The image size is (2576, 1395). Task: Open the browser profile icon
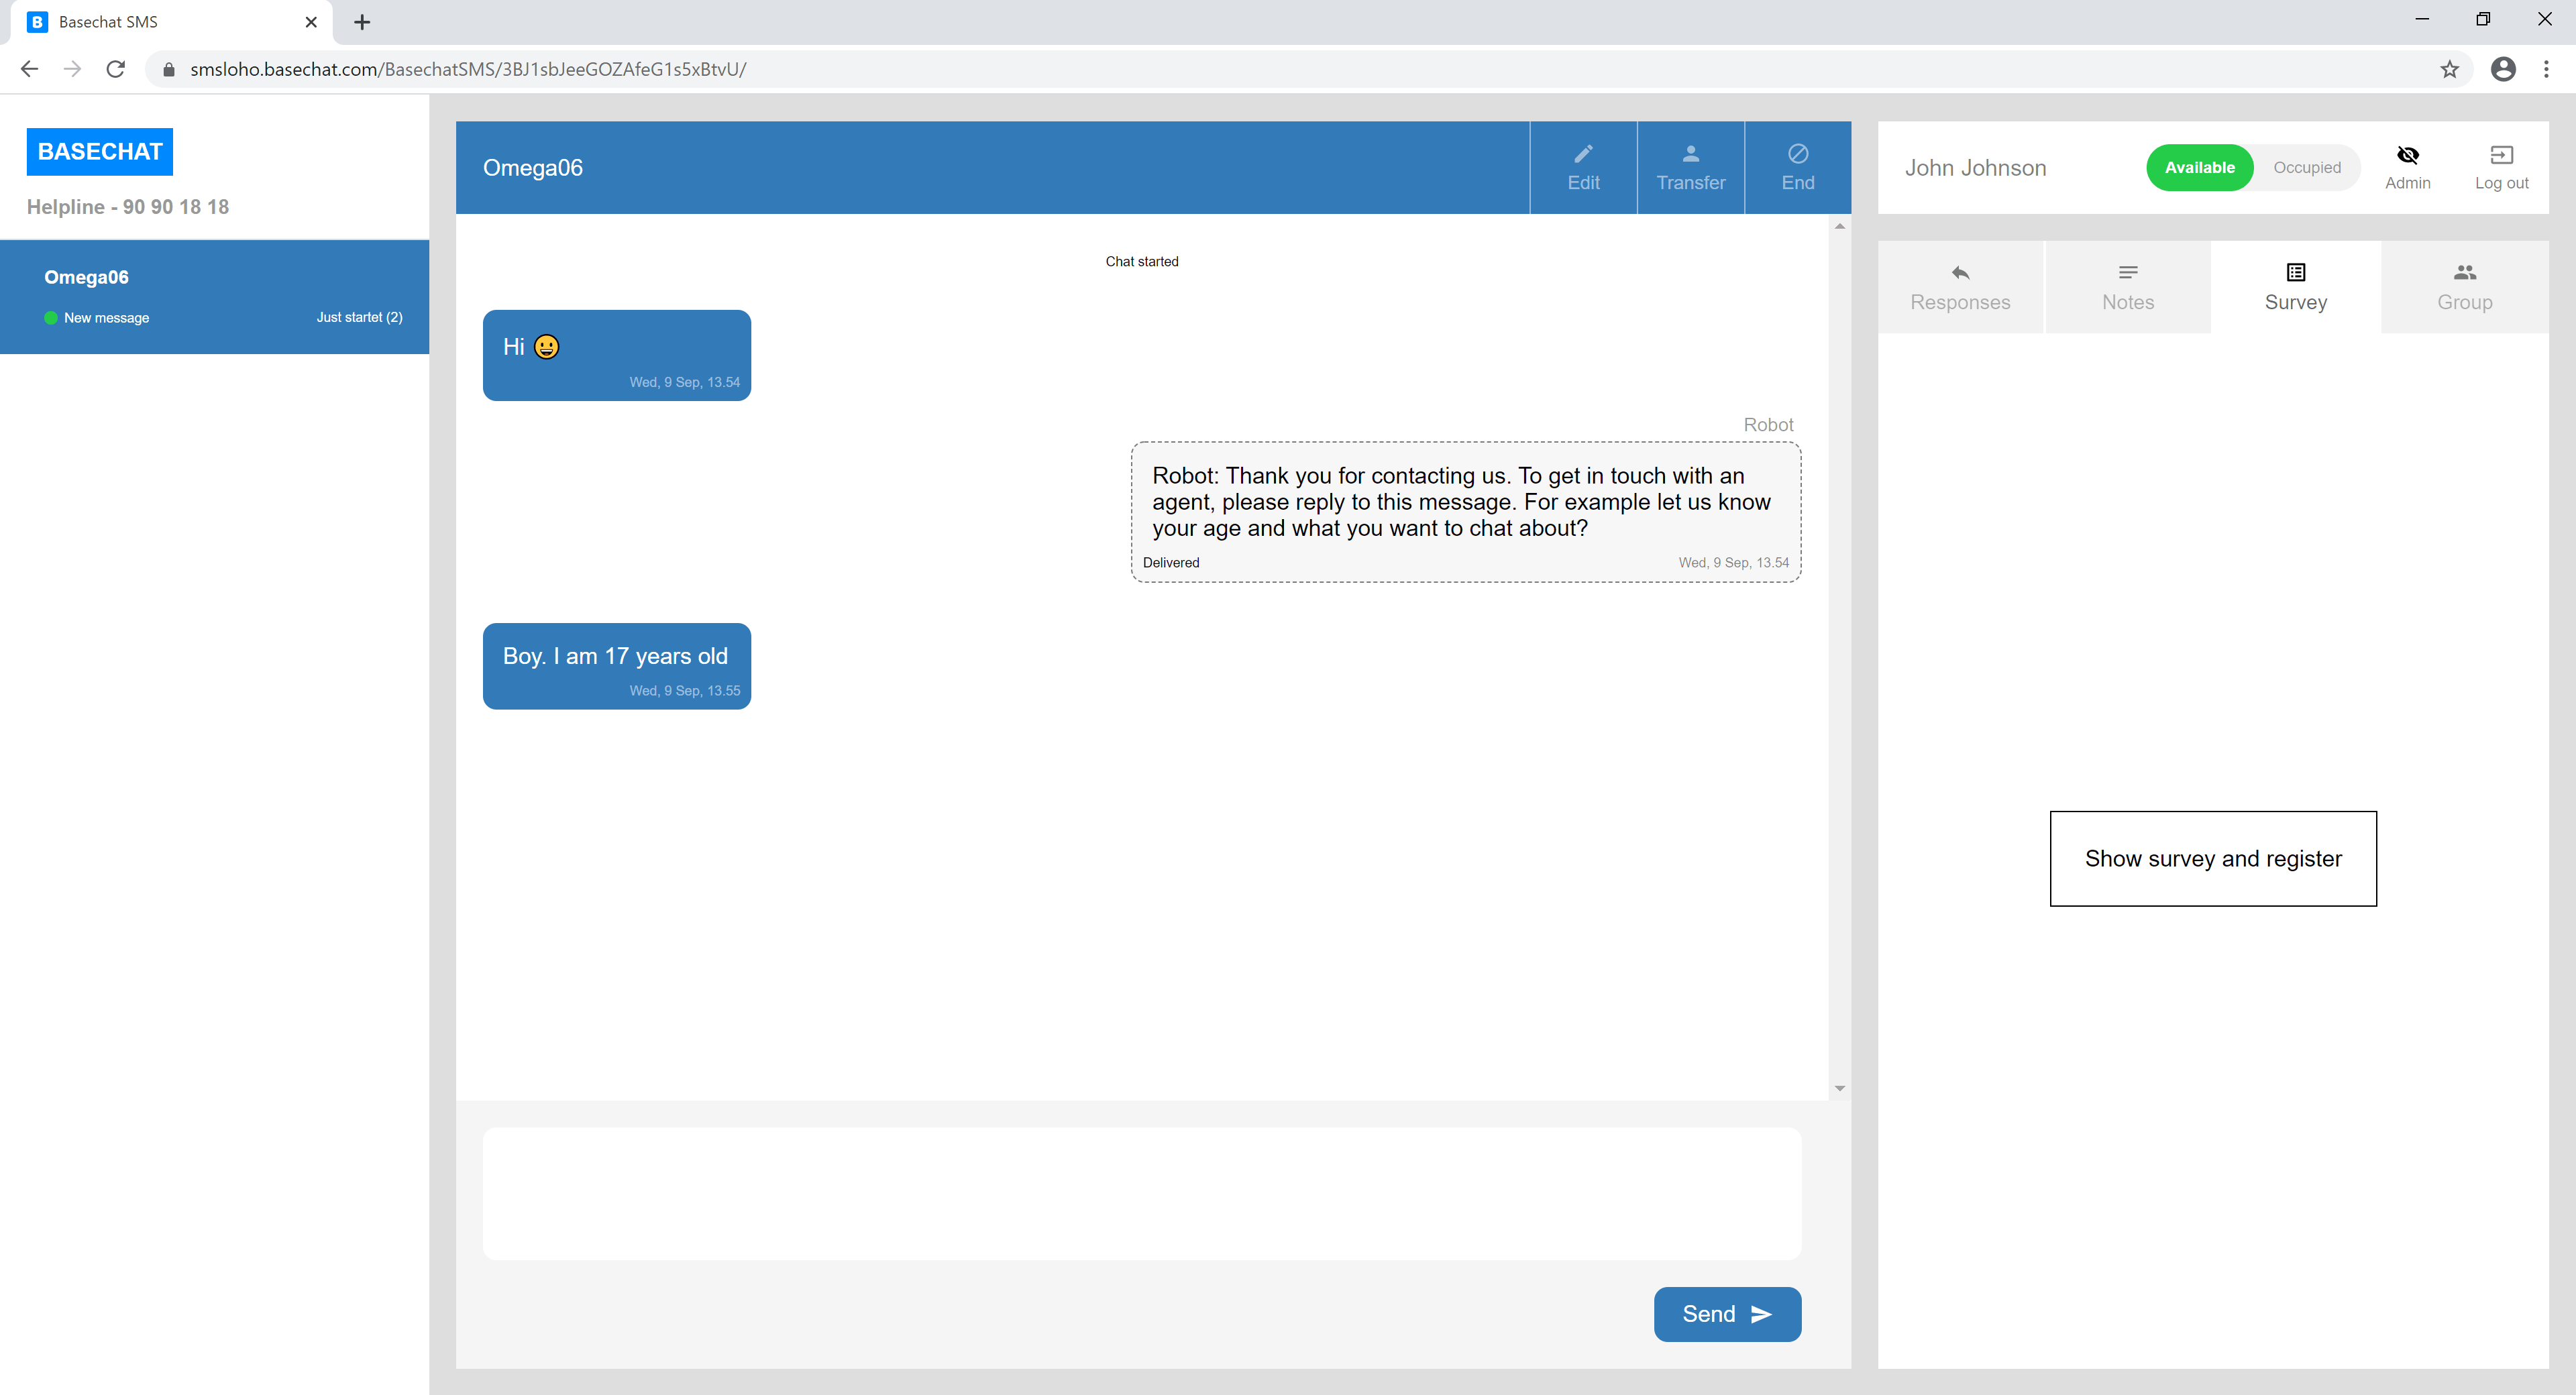[2503, 69]
